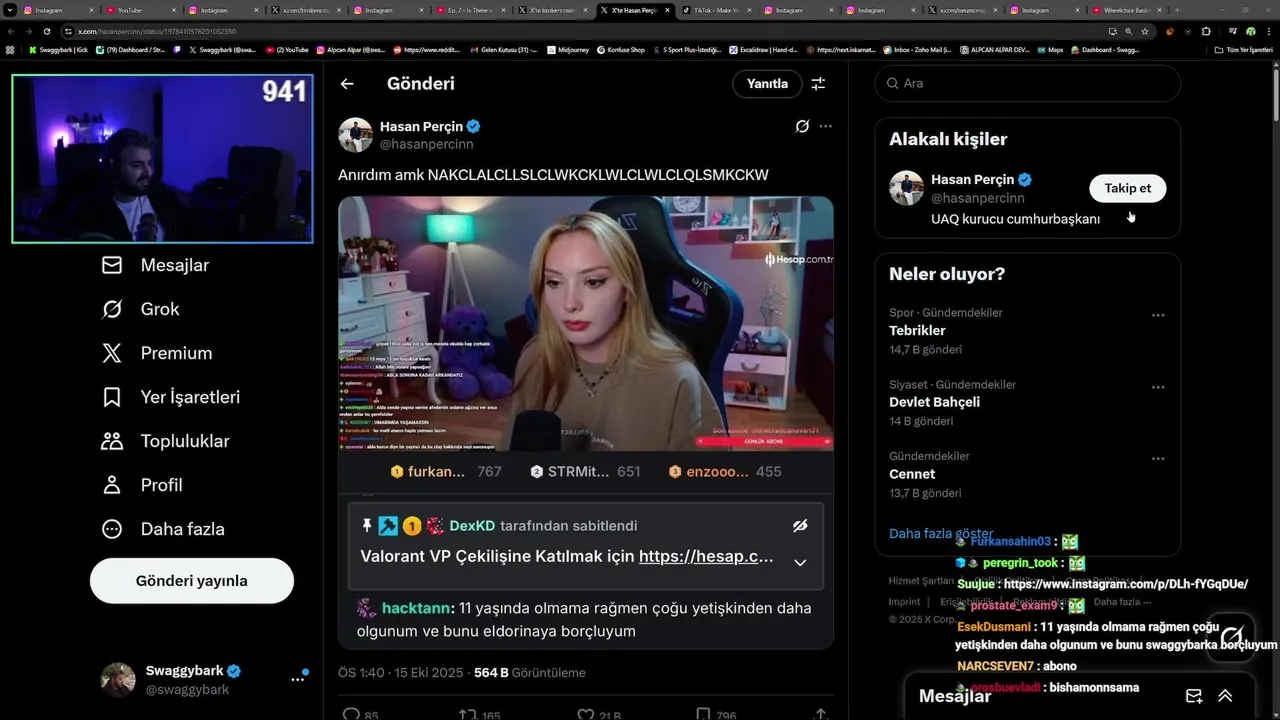Click the like heart icon below the post

point(586,714)
